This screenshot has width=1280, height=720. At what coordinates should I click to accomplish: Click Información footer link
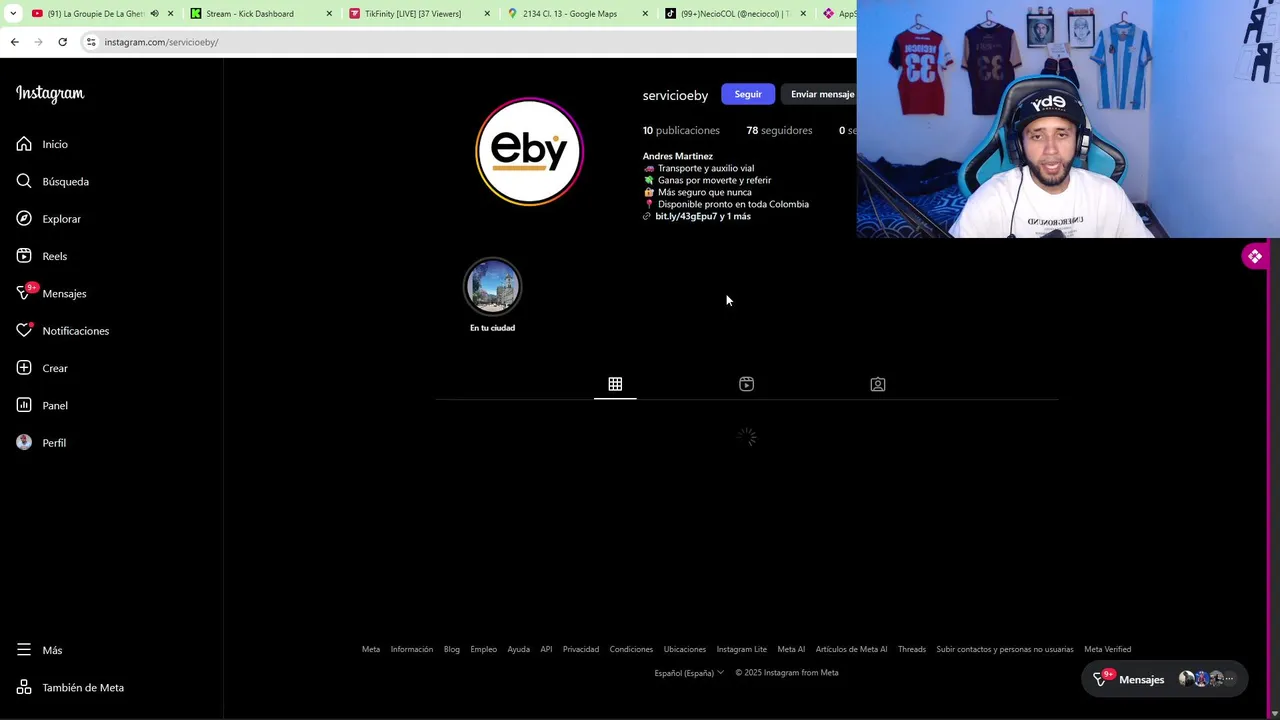[412, 649]
